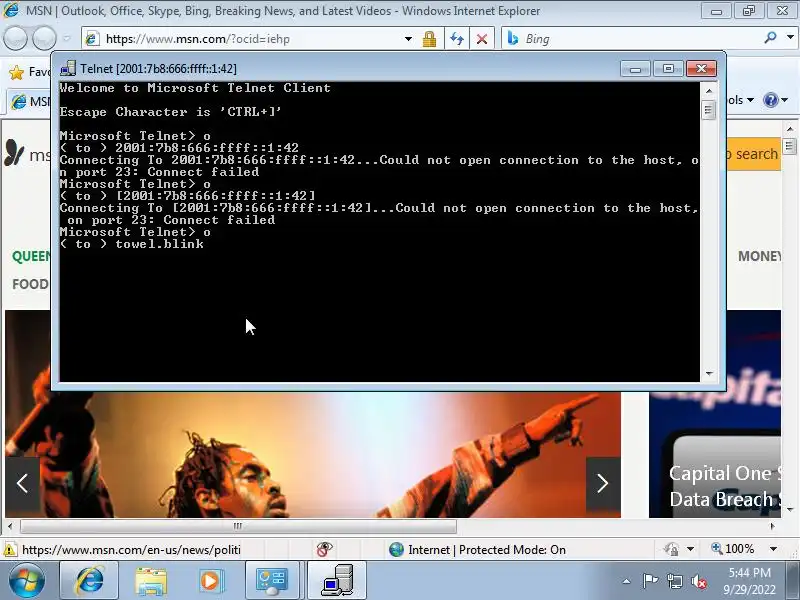Open the recent pages dropdown arrow

click(x=67, y=38)
